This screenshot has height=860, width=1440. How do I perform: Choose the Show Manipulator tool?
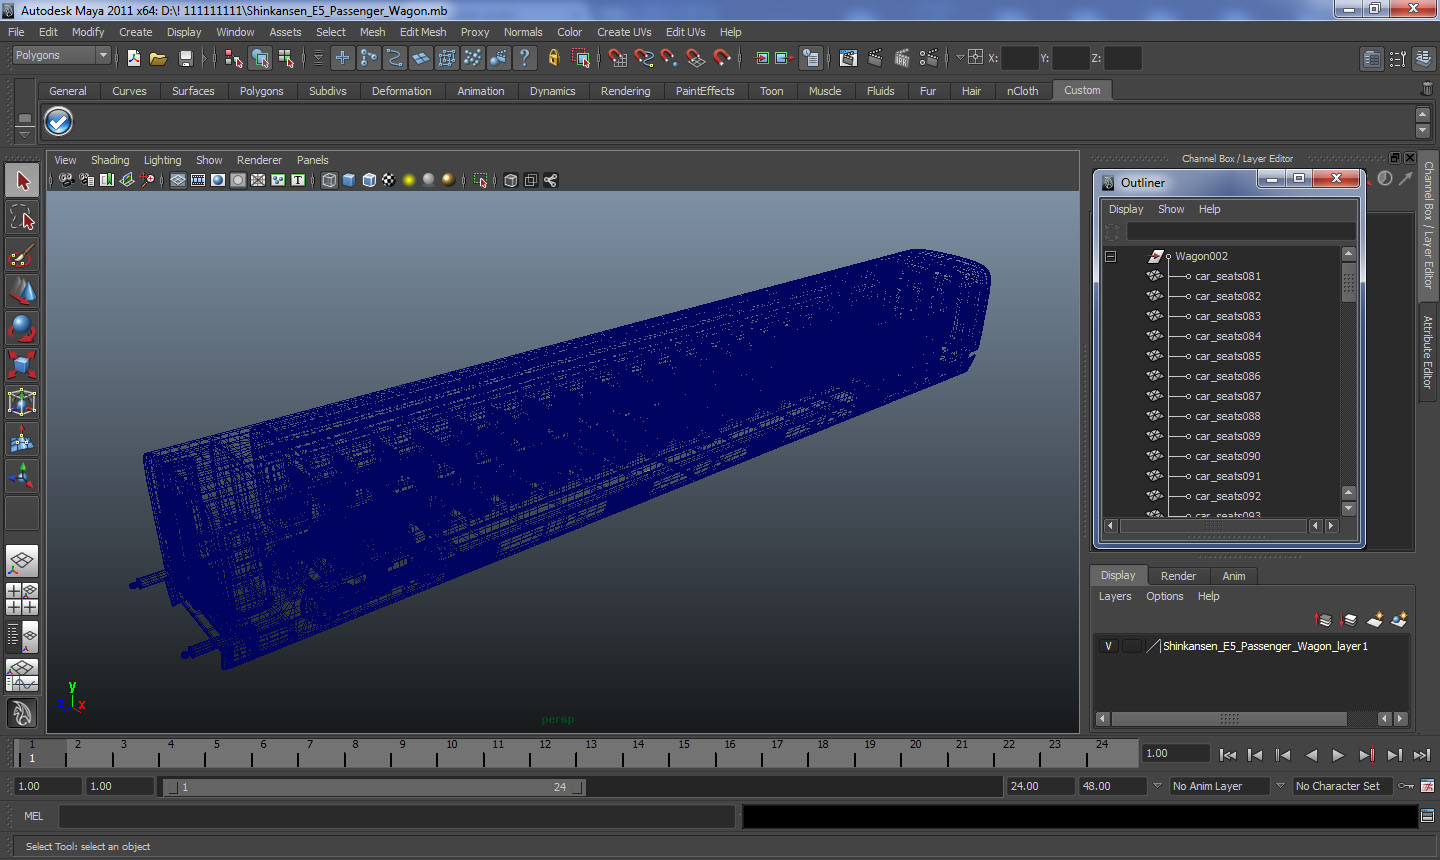(x=22, y=476)
